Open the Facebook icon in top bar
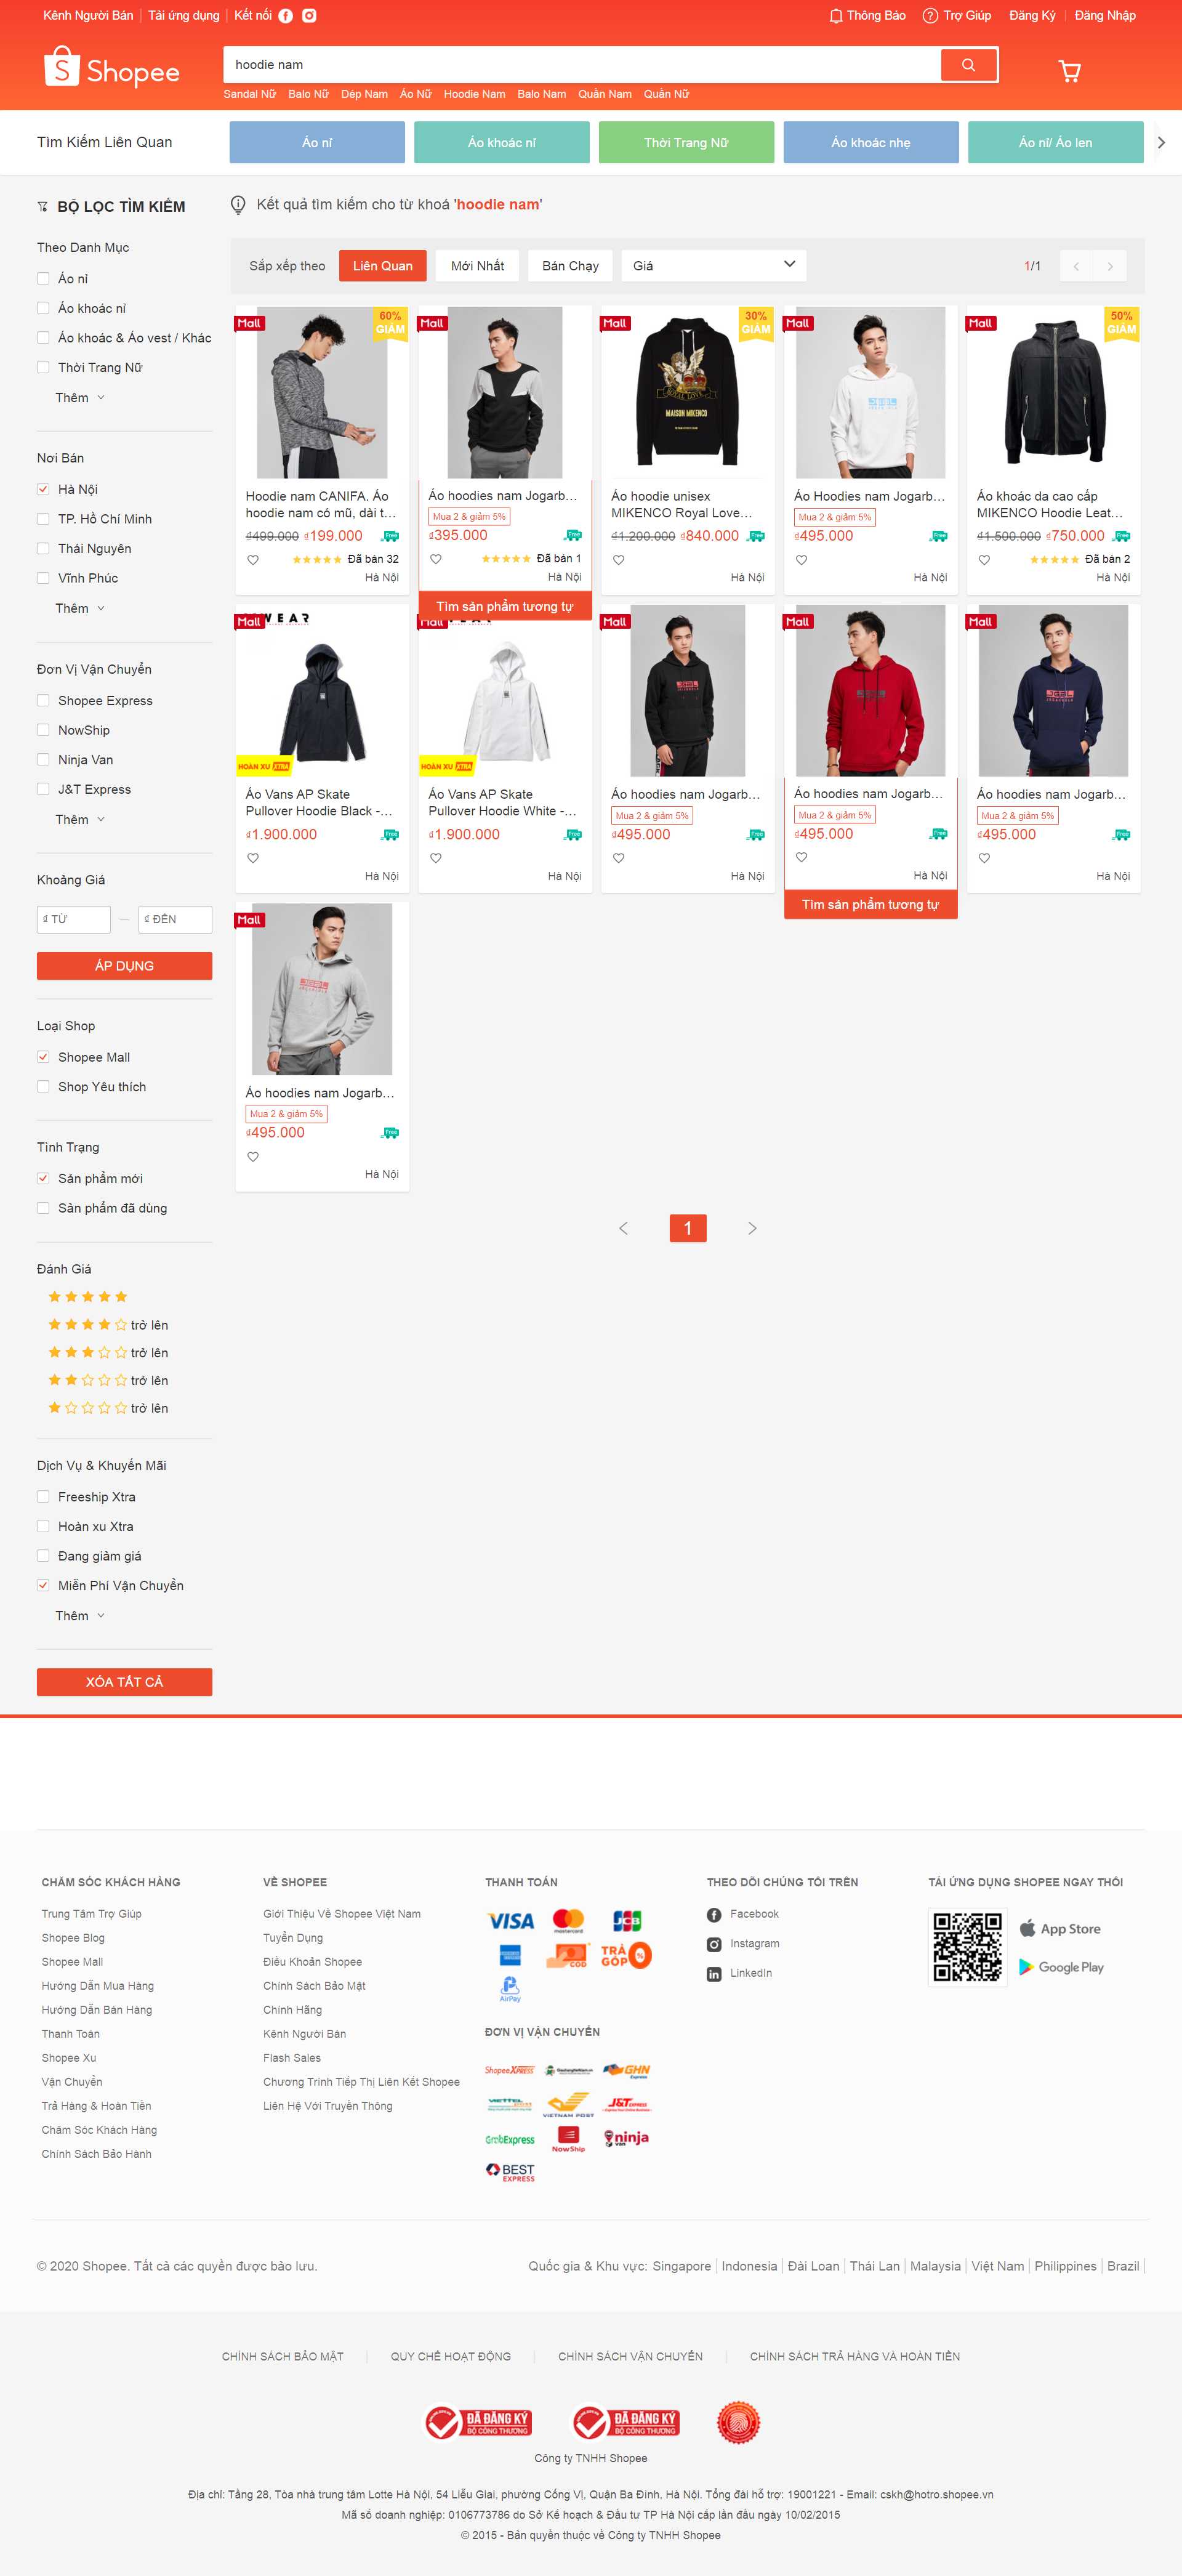Image resolution: width=1182 pixels, height=2576 pixels. click(x=286, y=16)
